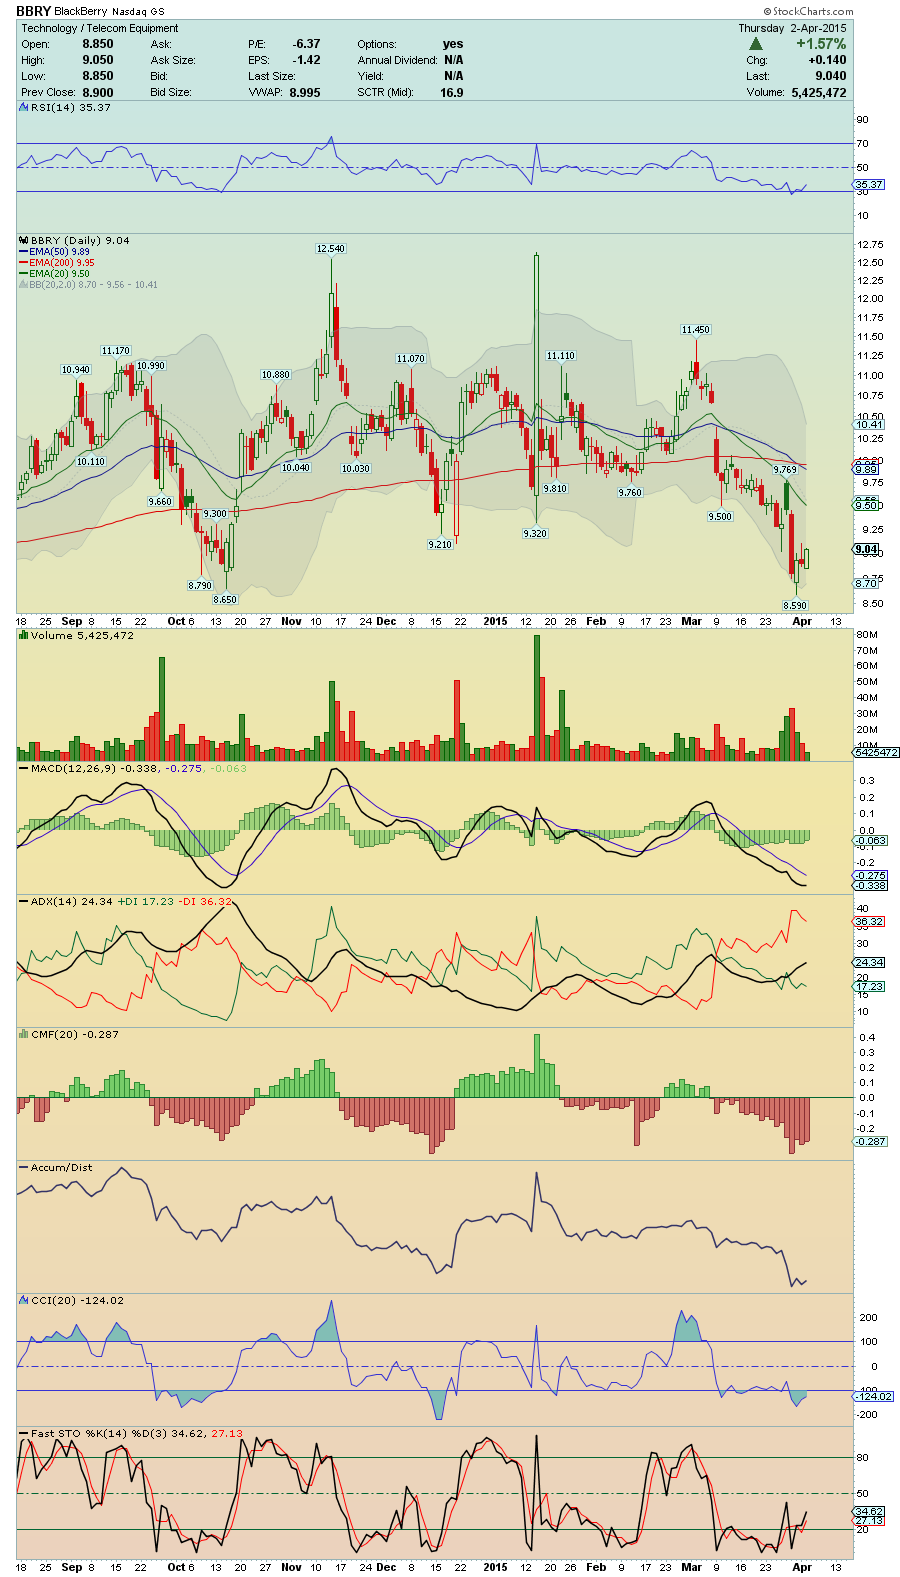Click the 24.34 ADX tag on right axis

pyautogui.click(x=868, y=963)
